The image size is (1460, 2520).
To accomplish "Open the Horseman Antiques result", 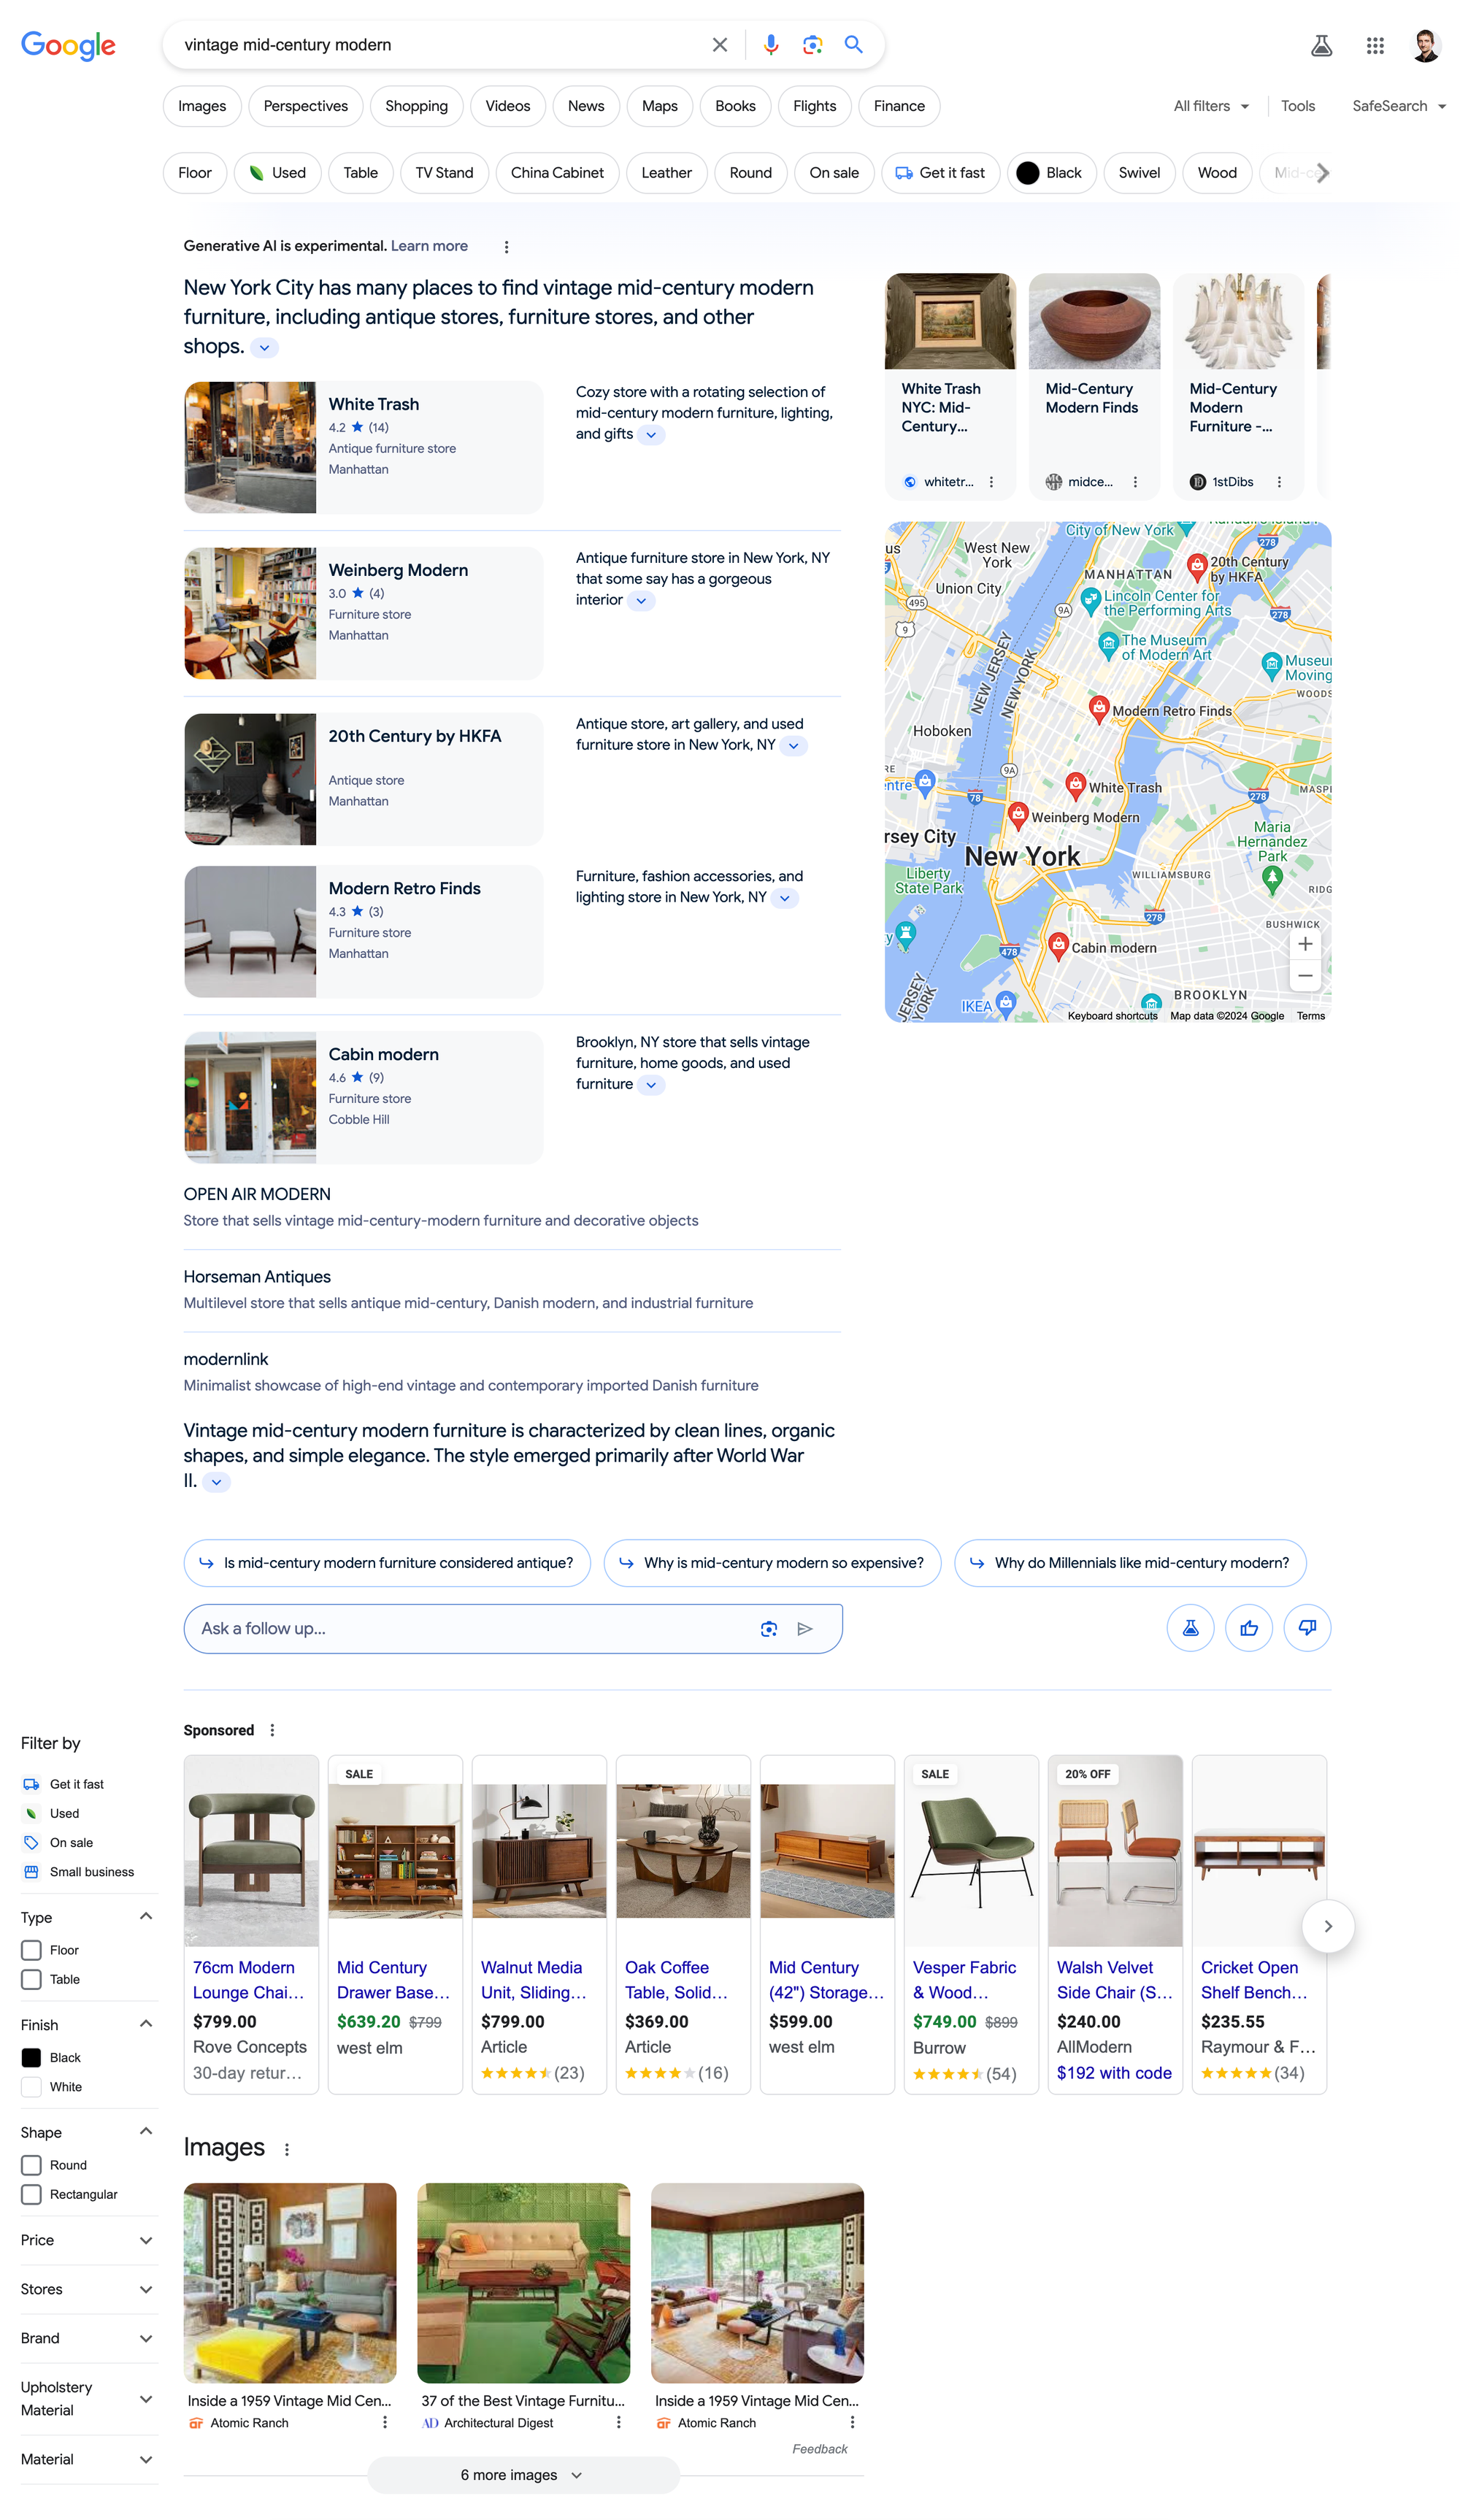I will (257, 1278).
